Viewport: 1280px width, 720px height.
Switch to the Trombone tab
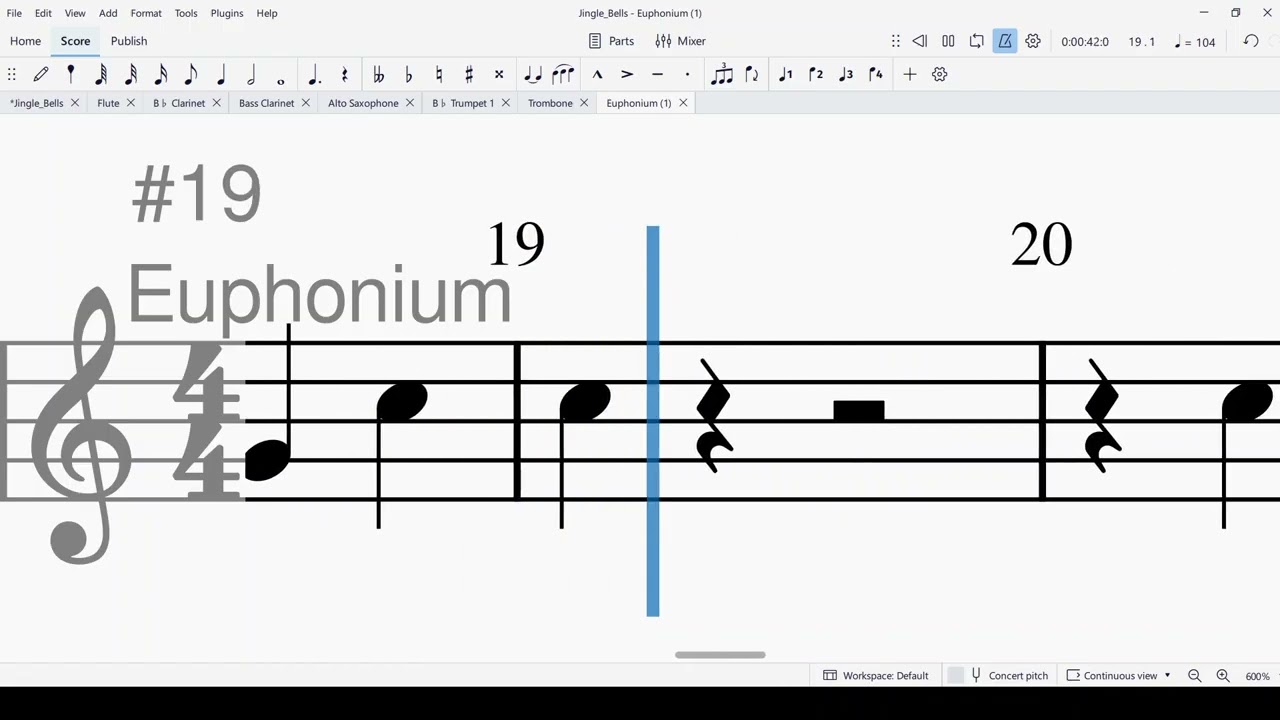tap(550, 103)
